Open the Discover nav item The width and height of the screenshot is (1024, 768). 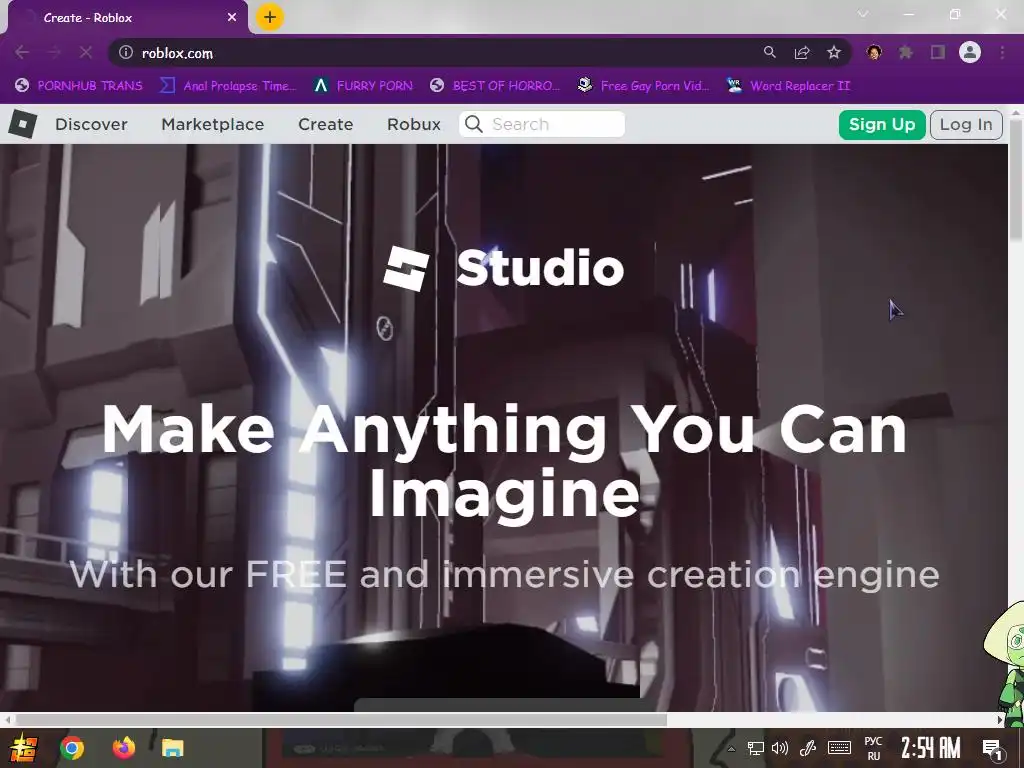click(x=91, y=124)
